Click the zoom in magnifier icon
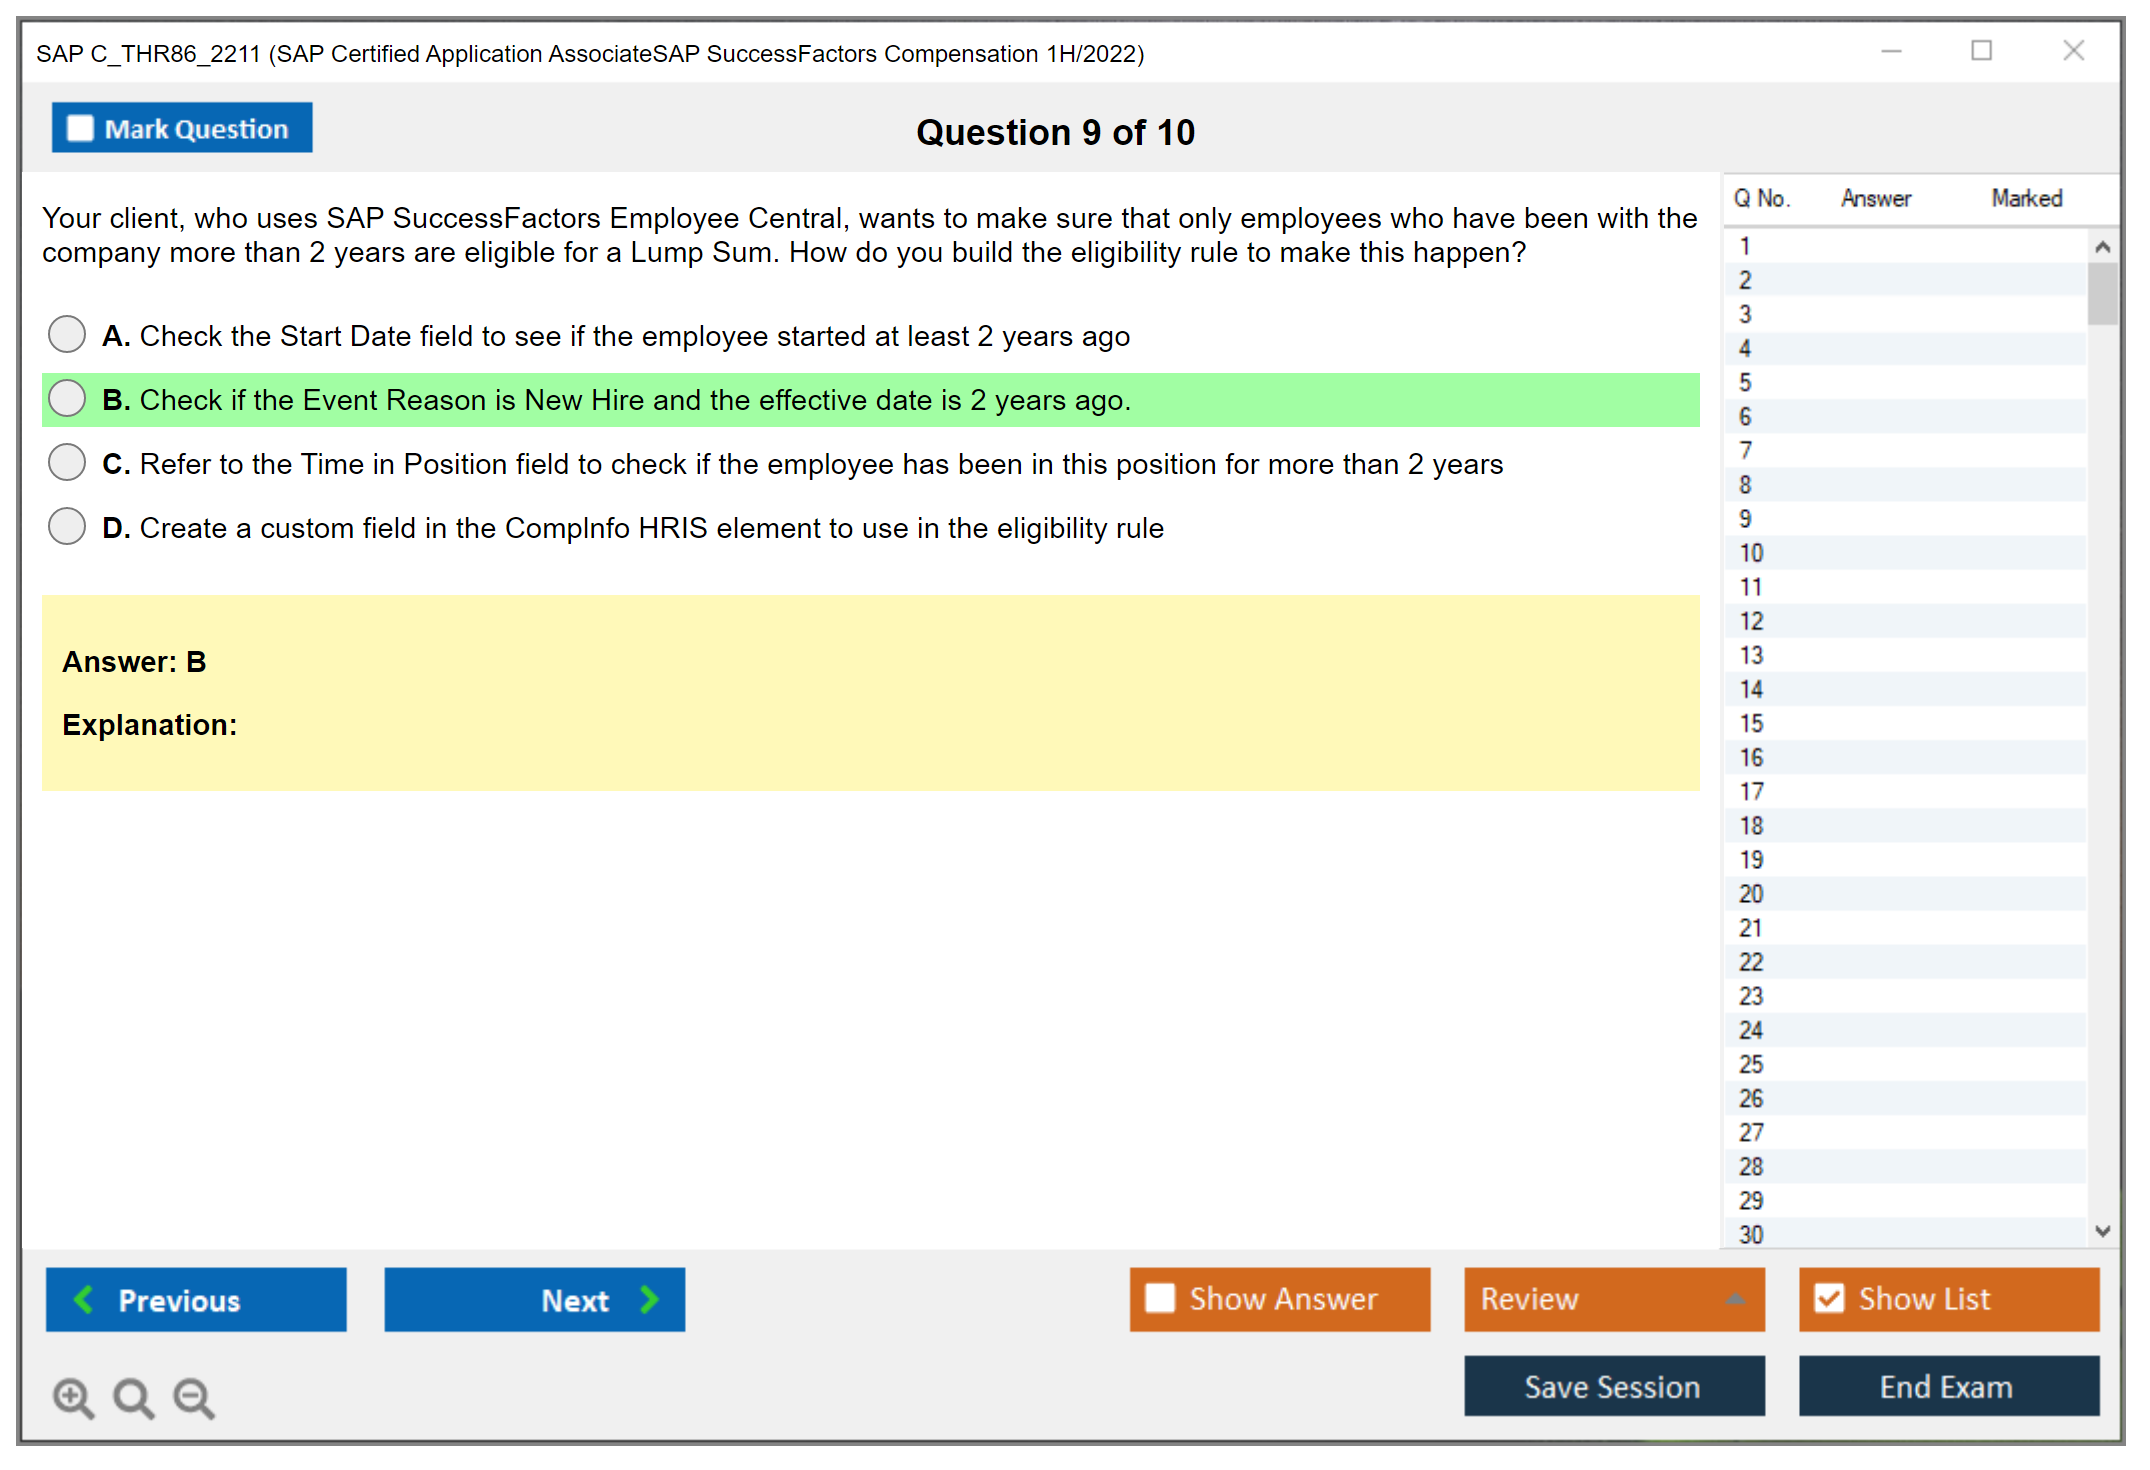 point(73,1397)
